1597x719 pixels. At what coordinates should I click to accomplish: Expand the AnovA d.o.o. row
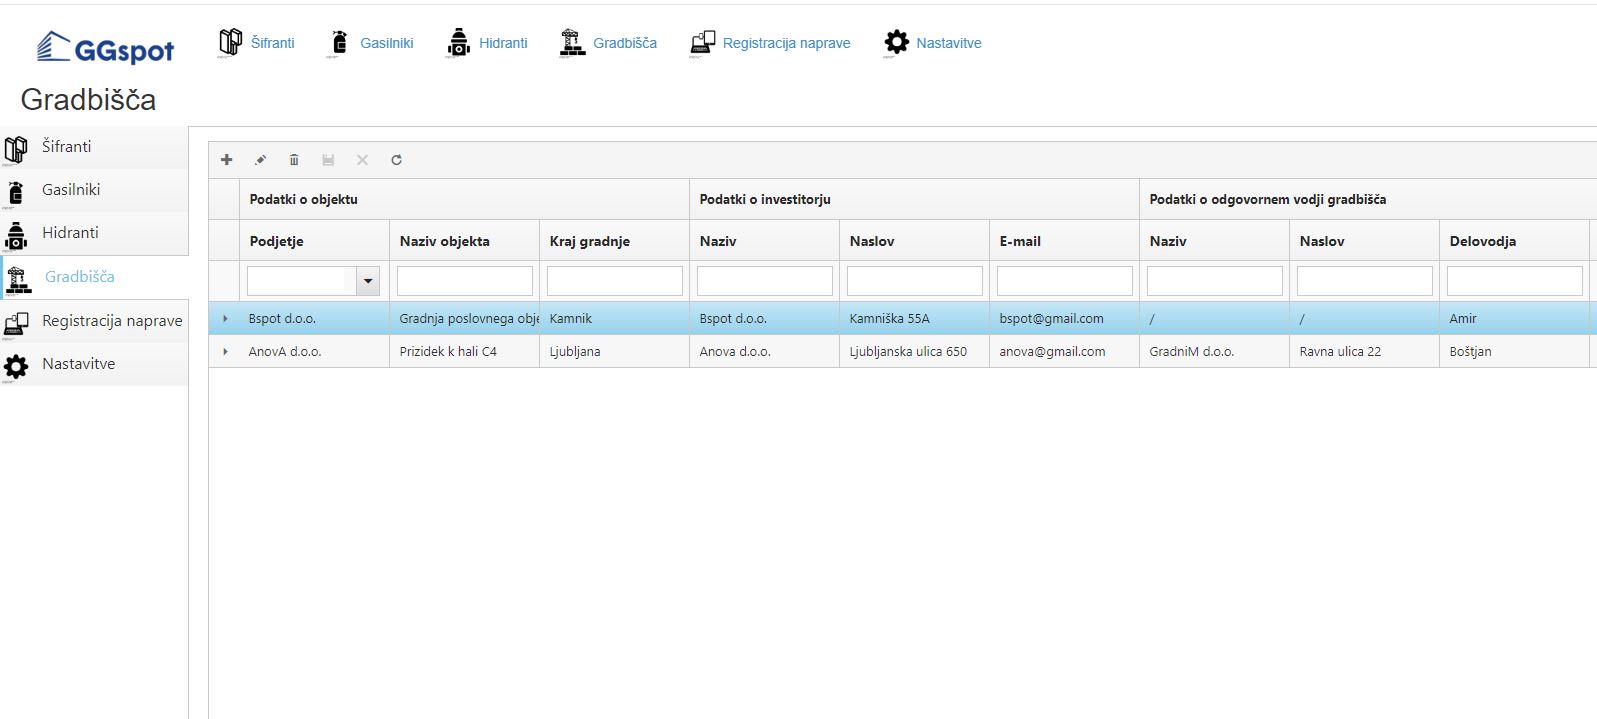225,352
